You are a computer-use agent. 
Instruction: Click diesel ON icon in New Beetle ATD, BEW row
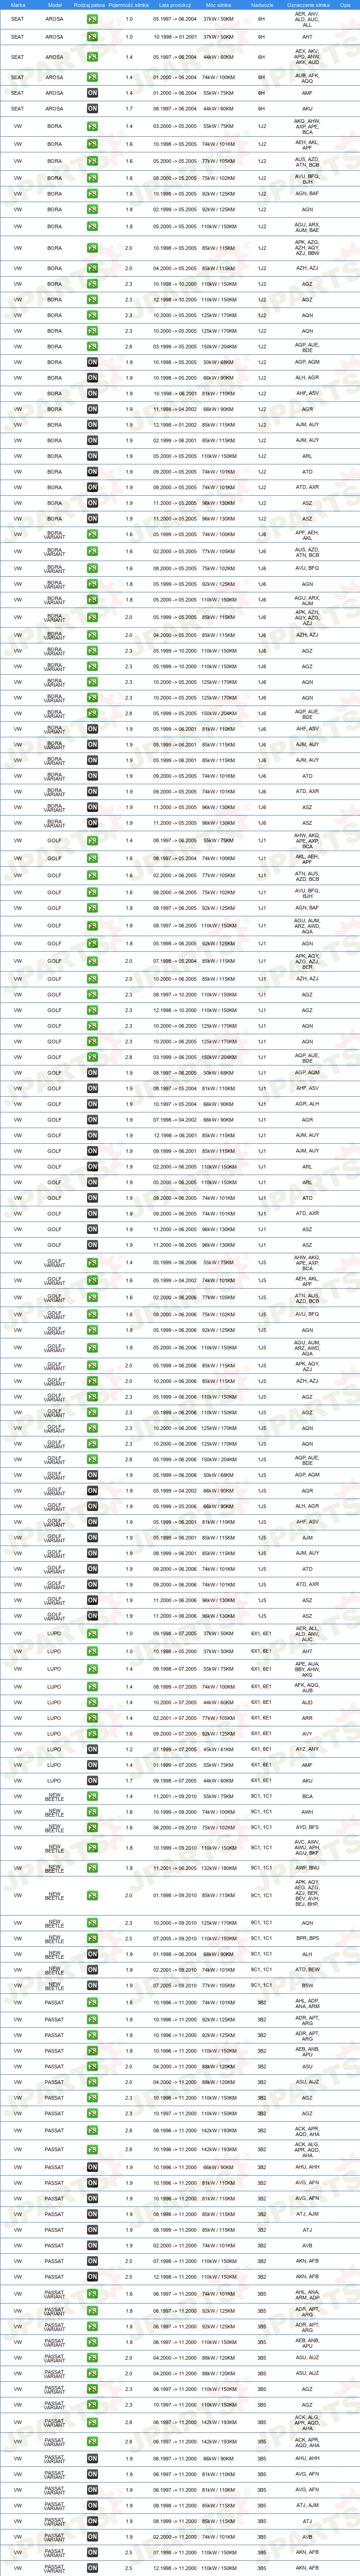(92, 1970)
